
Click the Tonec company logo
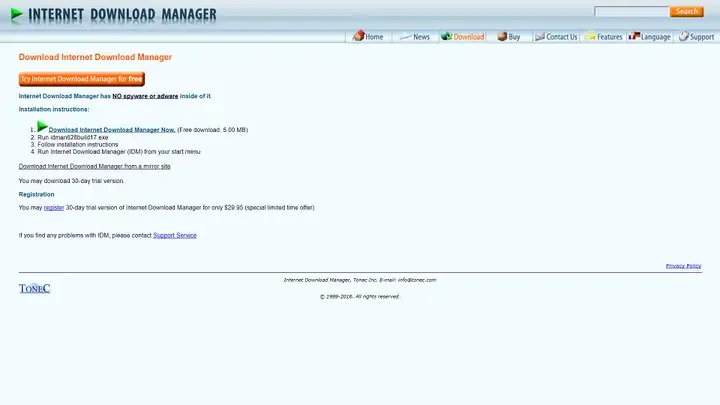pos(34,288)
